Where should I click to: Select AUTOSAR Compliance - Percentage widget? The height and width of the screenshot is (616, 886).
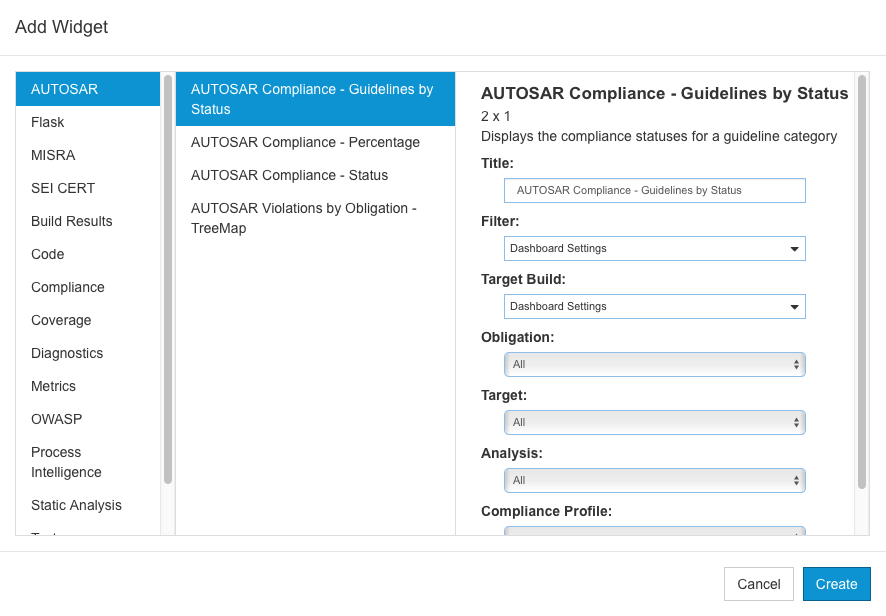point(315,142)
